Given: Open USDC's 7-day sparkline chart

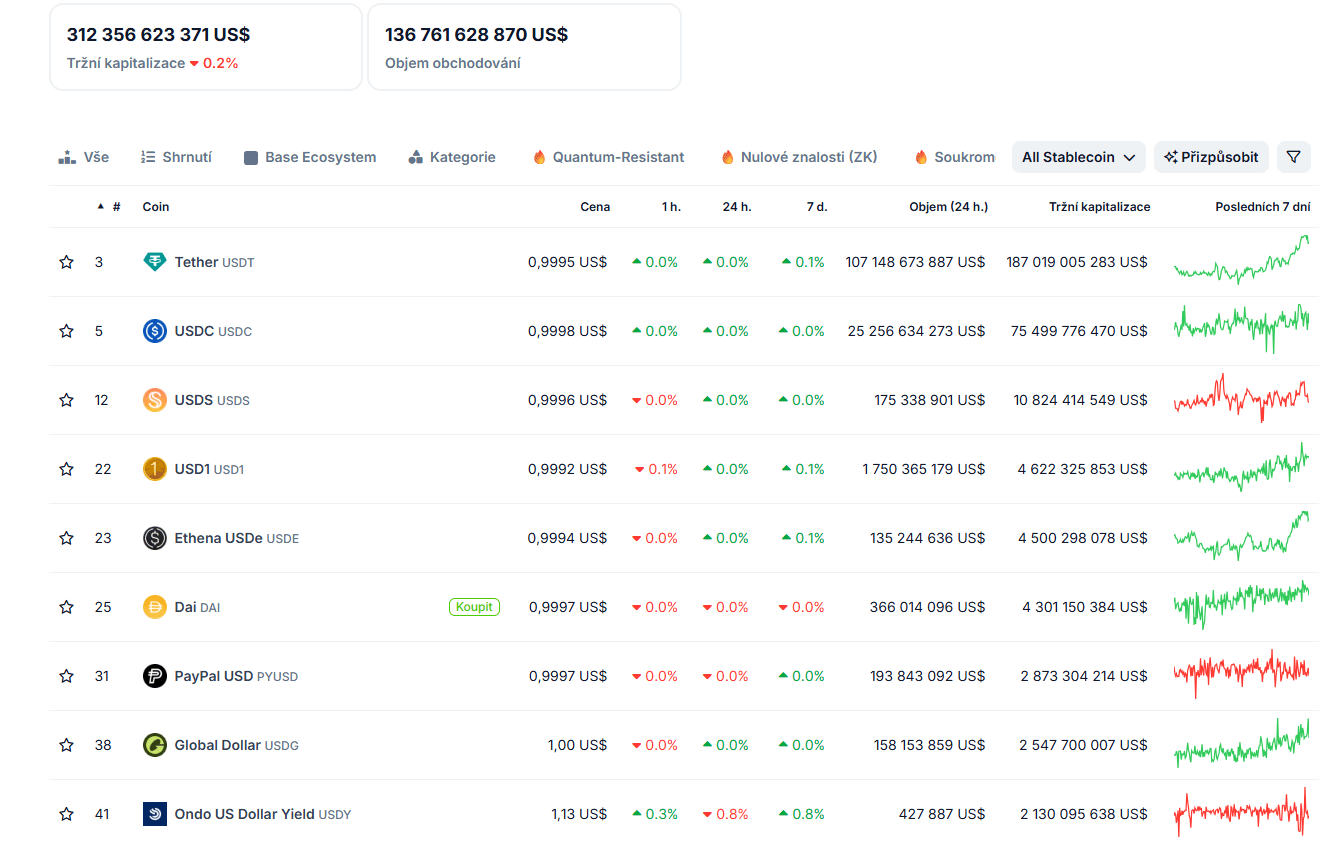Looking at the screenshot, I should click(1241, 329).
